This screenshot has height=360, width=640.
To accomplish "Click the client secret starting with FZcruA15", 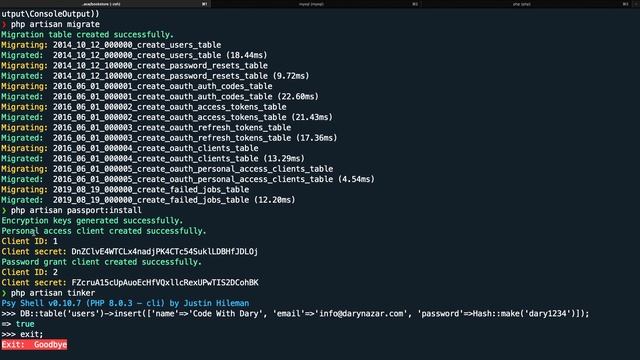I will coord(165,282).
